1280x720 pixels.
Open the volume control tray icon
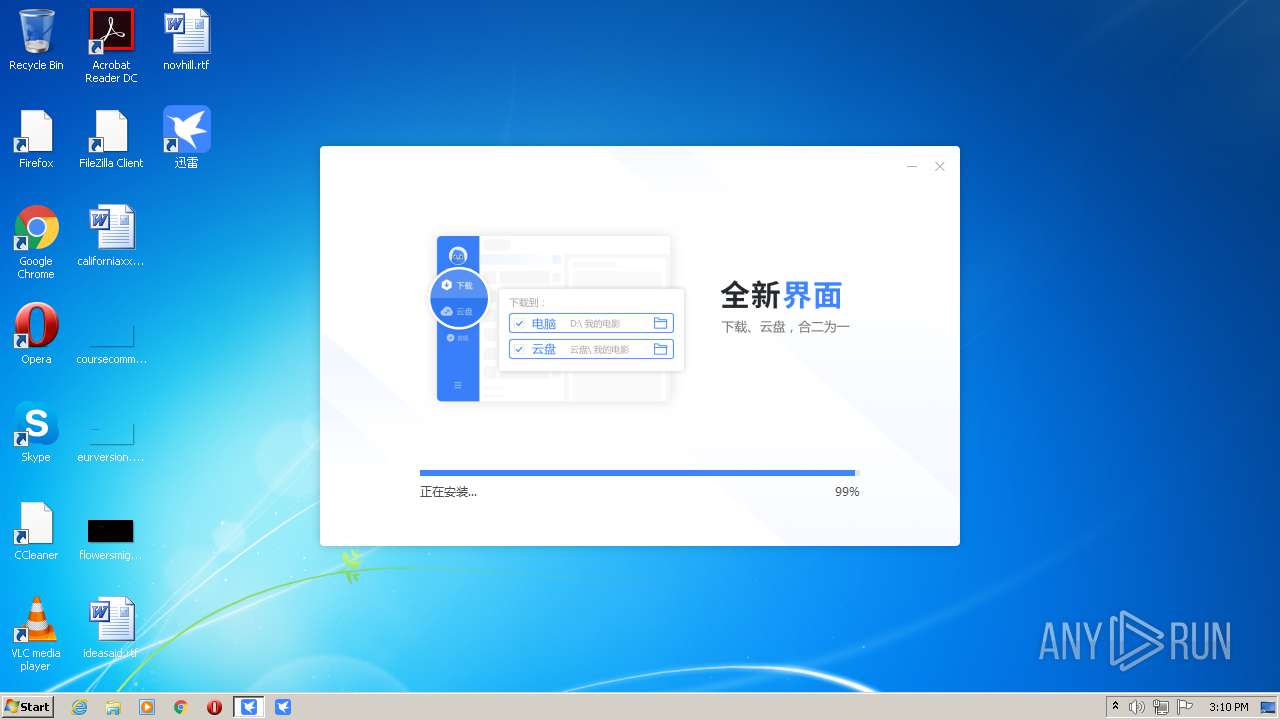click(1137, 707)
